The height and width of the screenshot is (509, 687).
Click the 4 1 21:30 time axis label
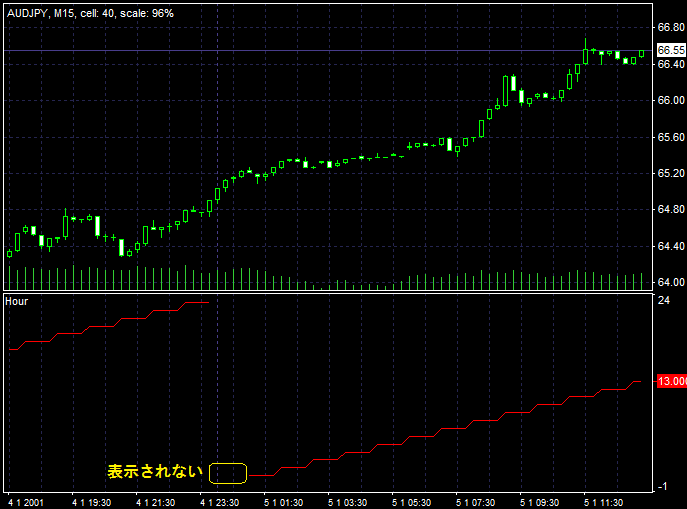click(x=156, y=502)
